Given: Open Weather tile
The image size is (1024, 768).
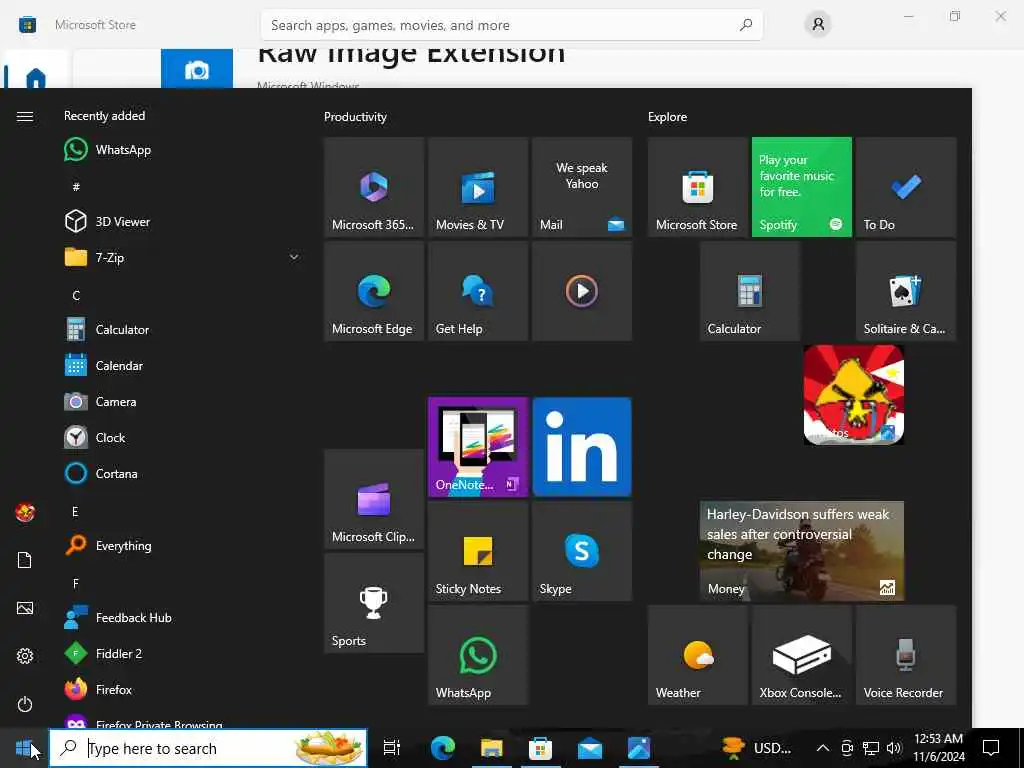Looking at the screenshot, I should pyautogui.click(x=698, y=655).
